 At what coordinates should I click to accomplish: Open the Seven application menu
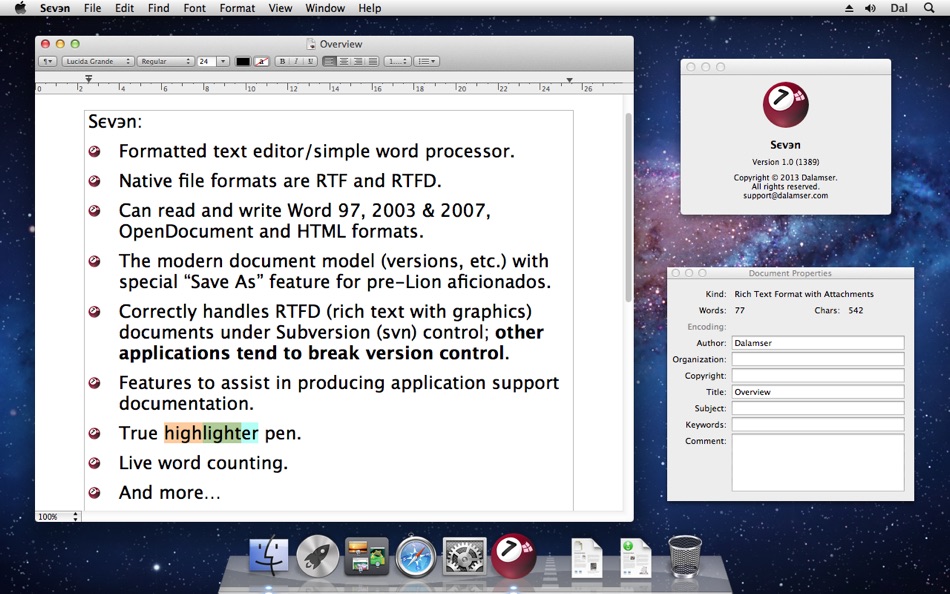tap(55, 8)
